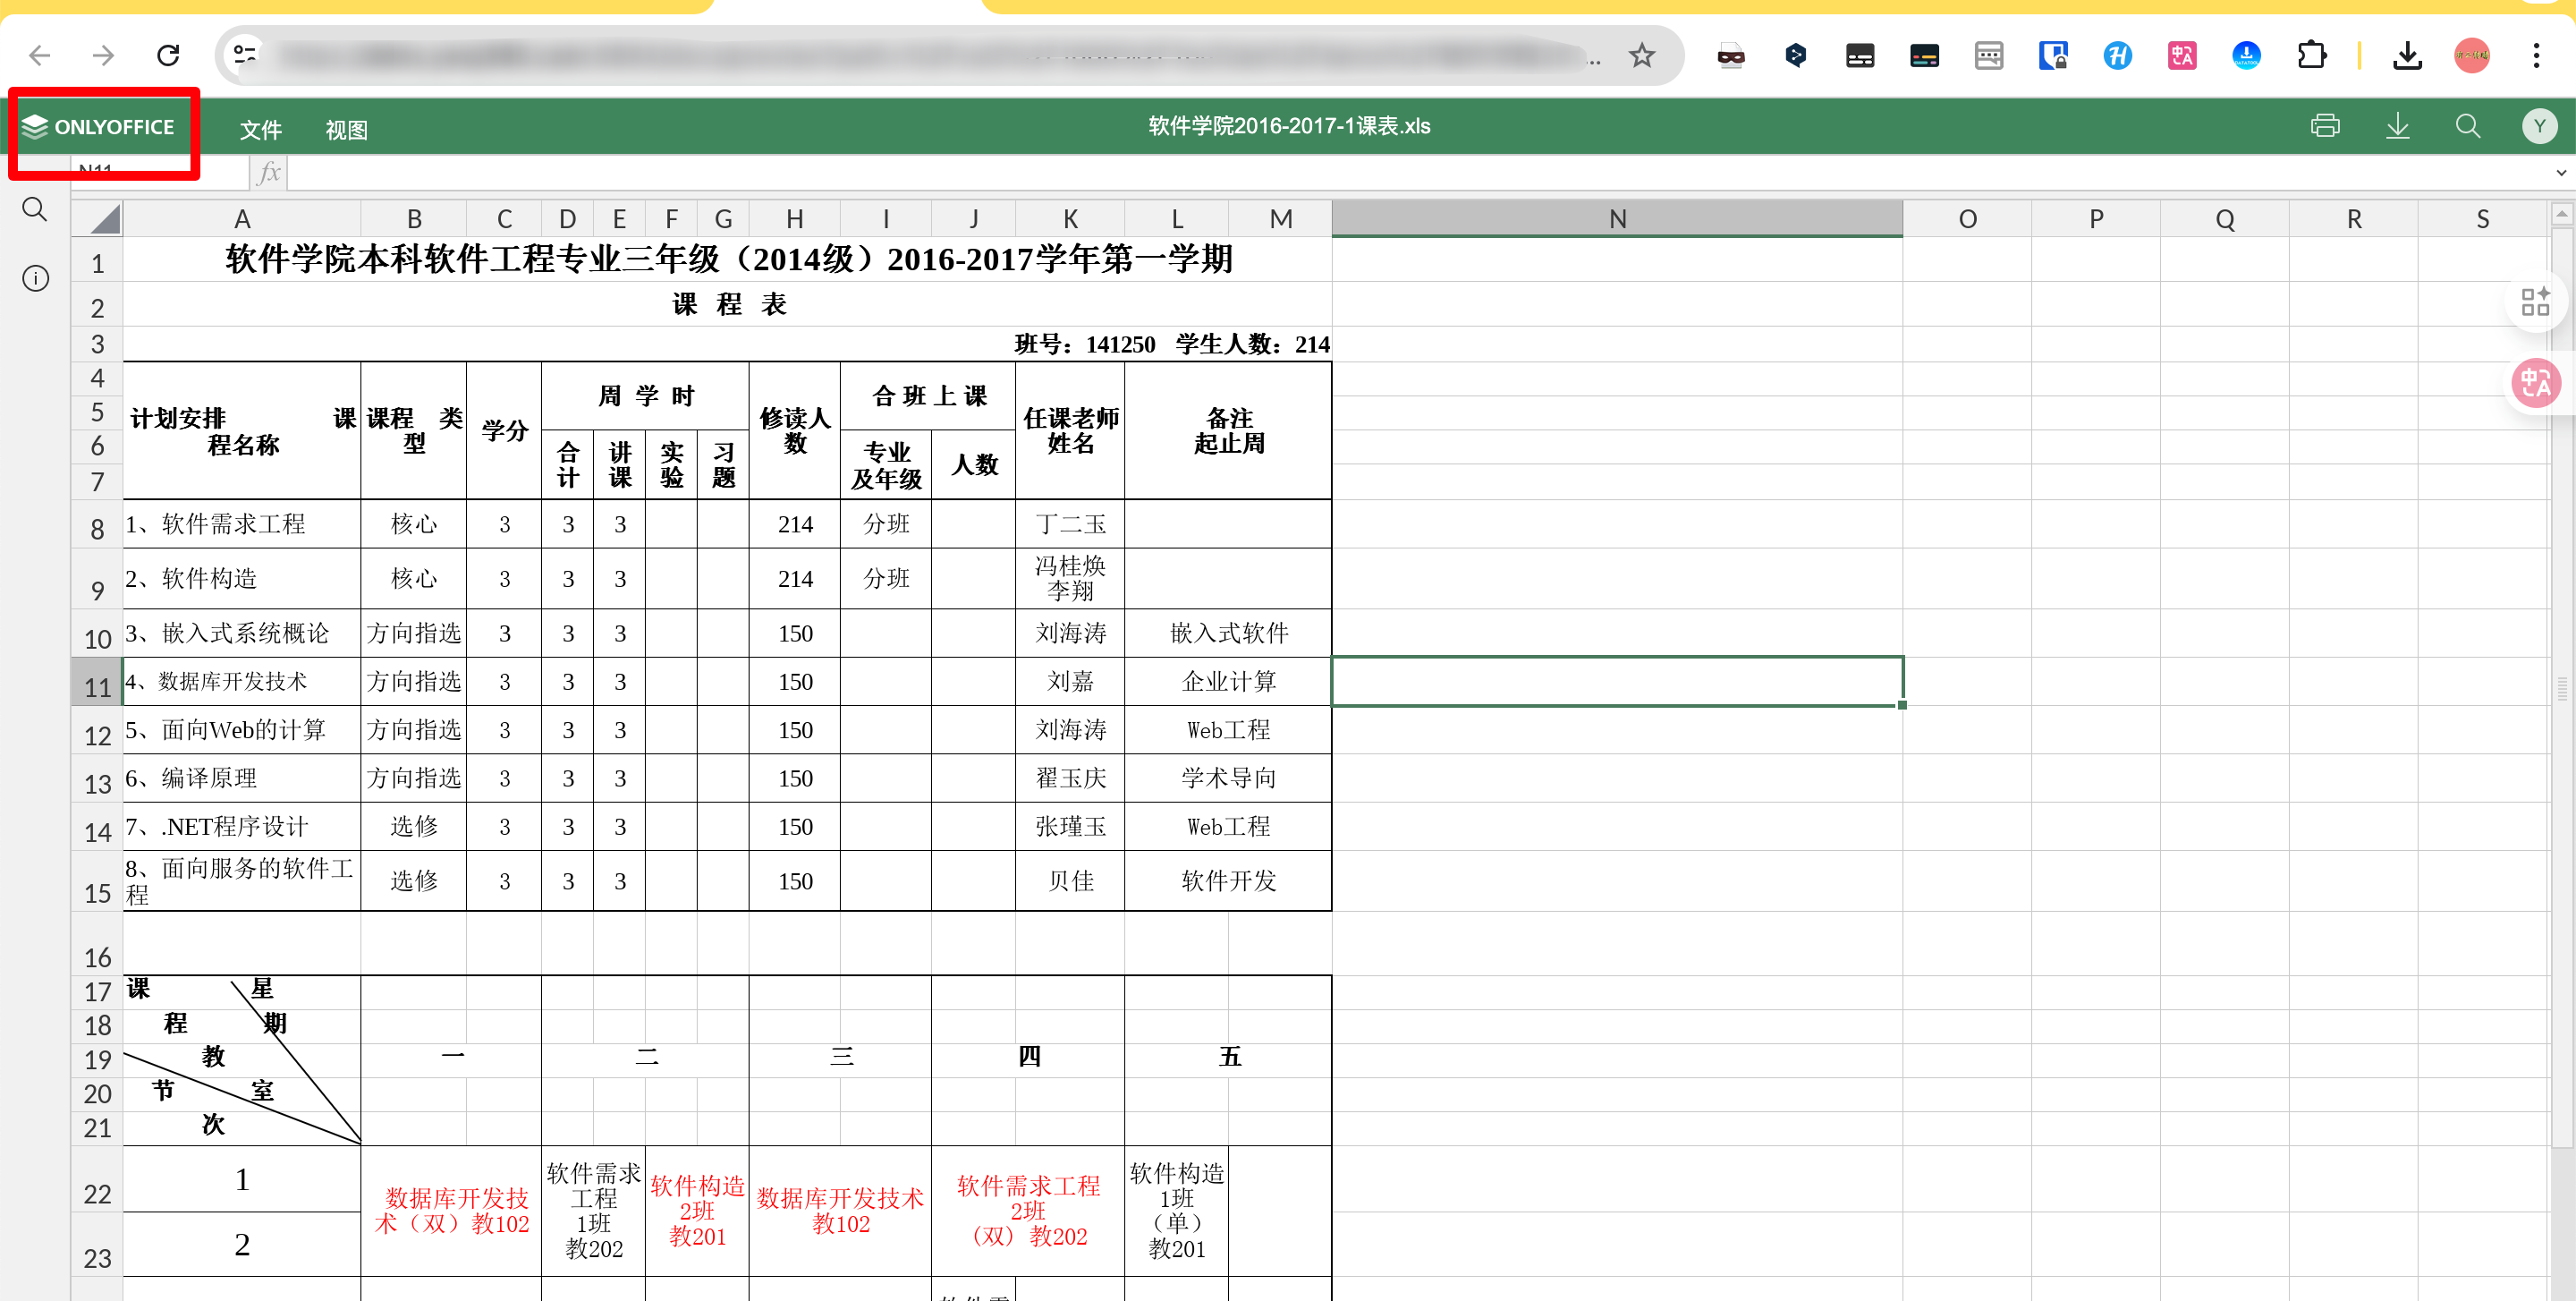Open the browser extensions puzzle icon
Screen dimensions: 2576x1301
click(x=2311, y=55)
